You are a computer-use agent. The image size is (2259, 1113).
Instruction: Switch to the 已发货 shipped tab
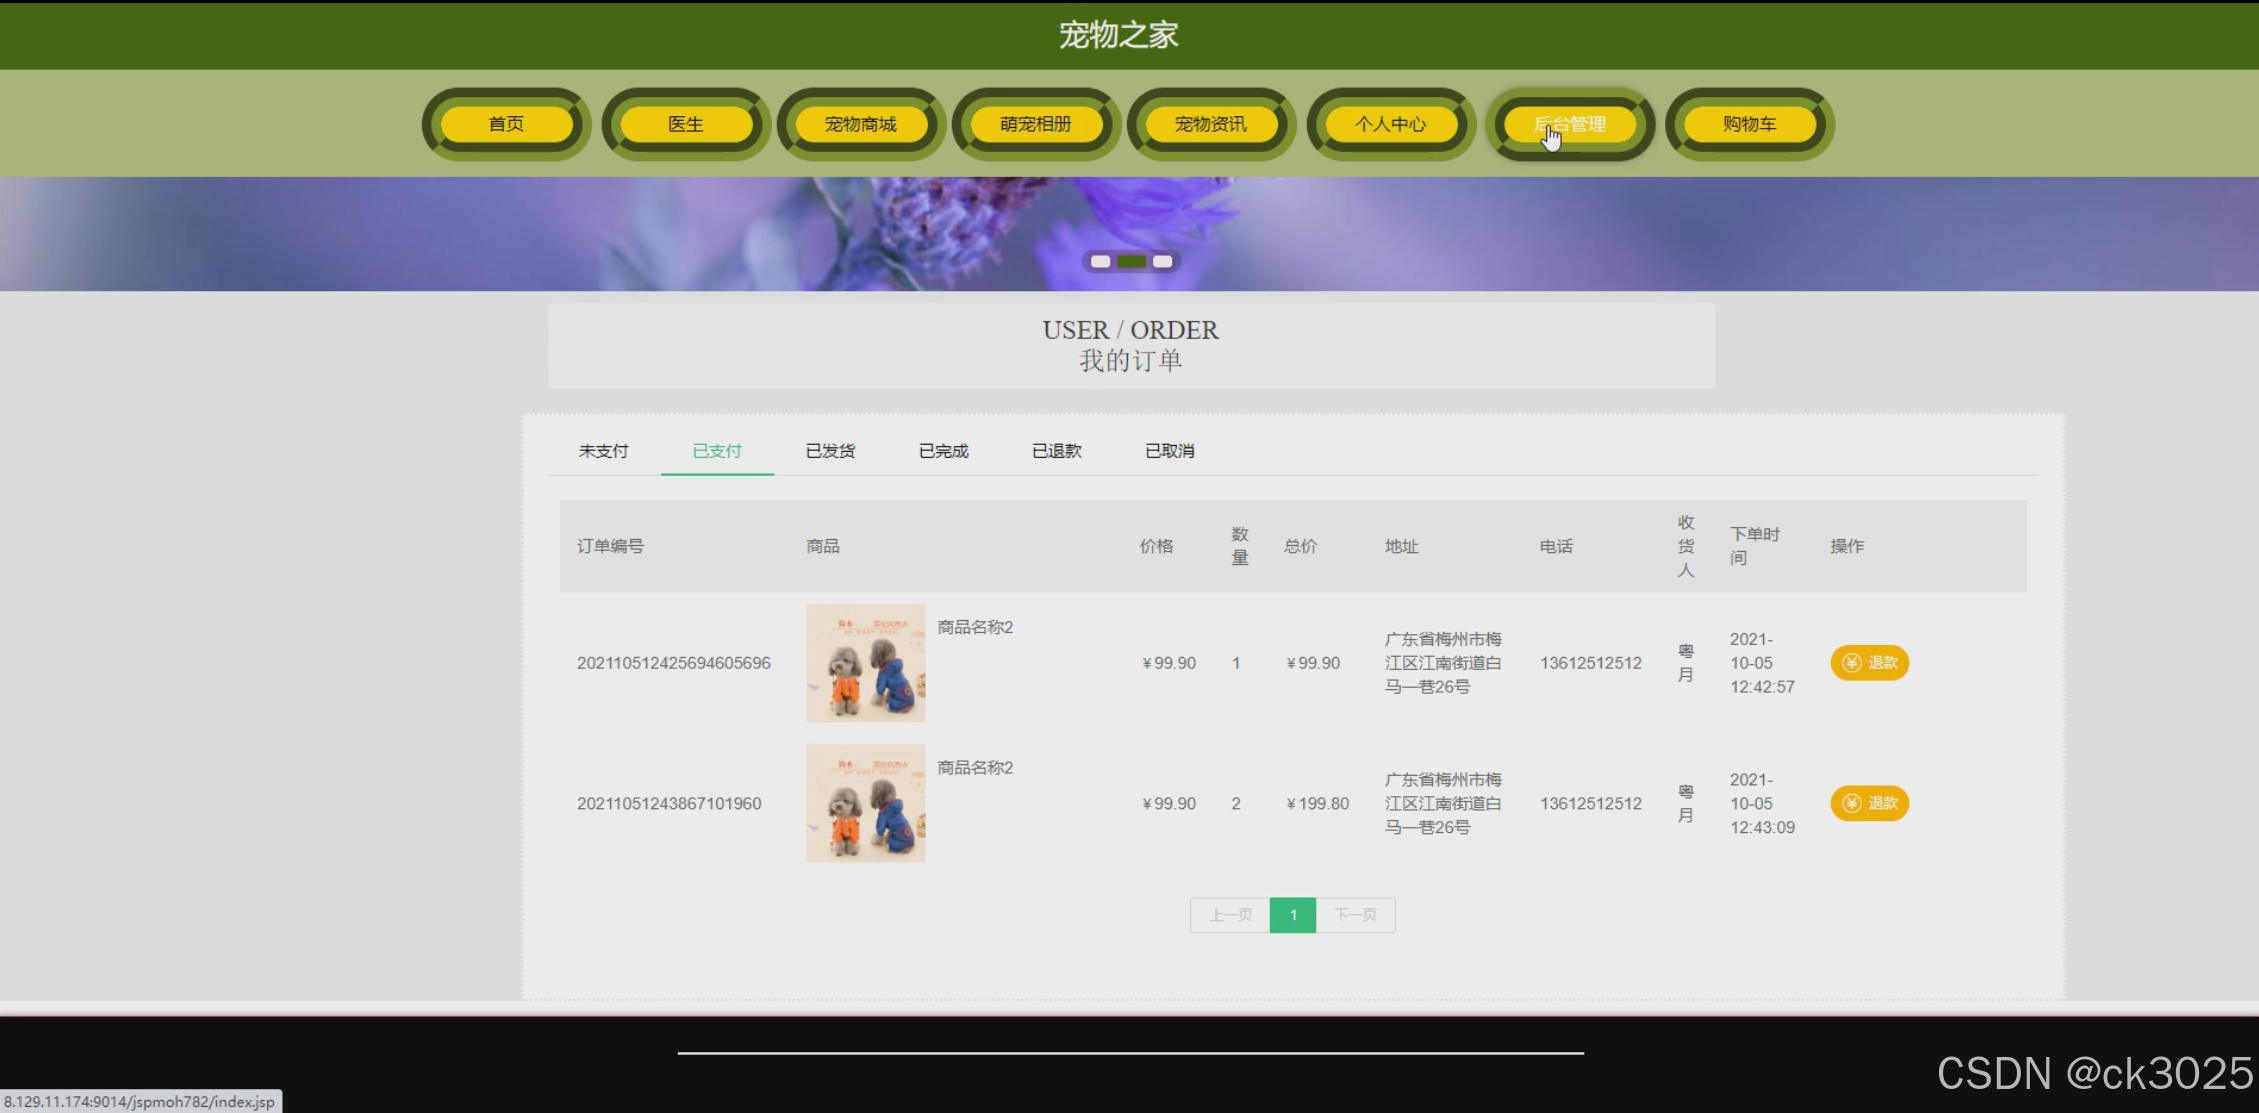(831, 451)
